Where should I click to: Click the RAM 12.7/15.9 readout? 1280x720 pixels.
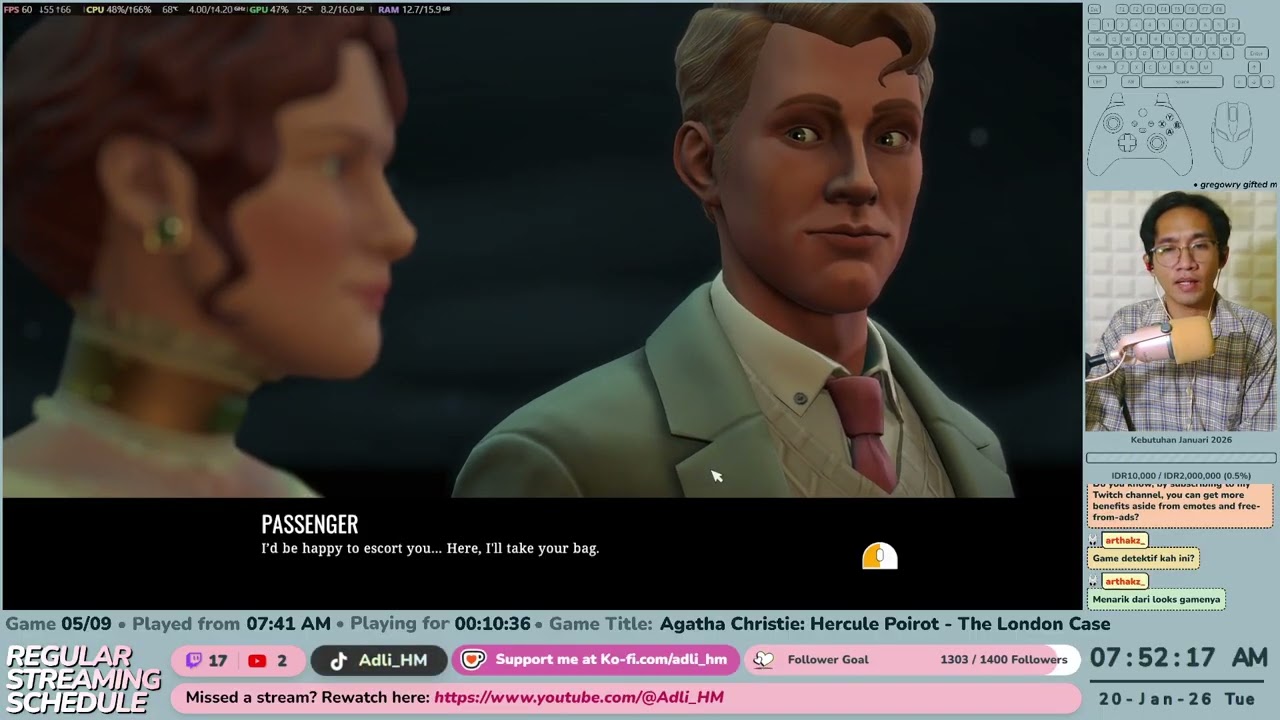(x=414, y=9)
